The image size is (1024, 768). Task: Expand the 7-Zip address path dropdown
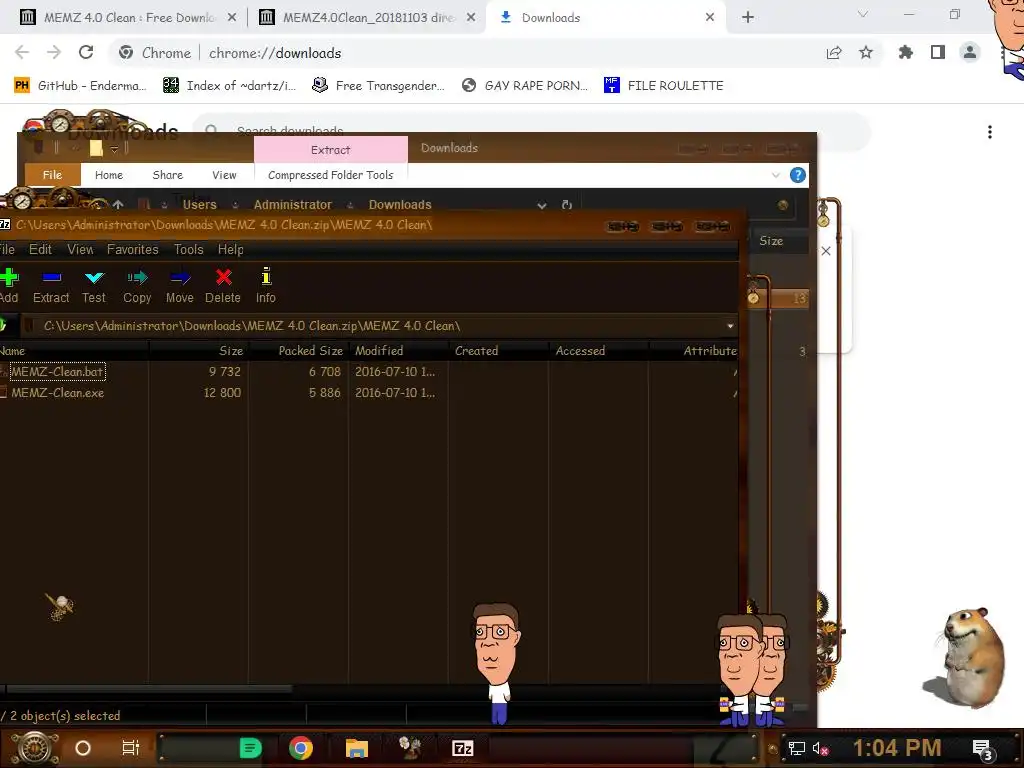pos(729,326)
